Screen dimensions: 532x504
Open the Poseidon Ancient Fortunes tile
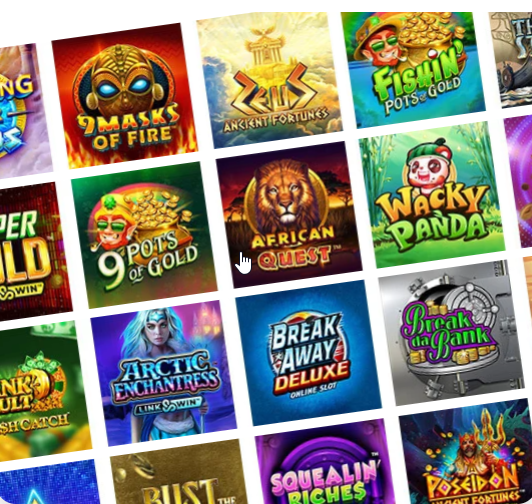tap(467, 451)
